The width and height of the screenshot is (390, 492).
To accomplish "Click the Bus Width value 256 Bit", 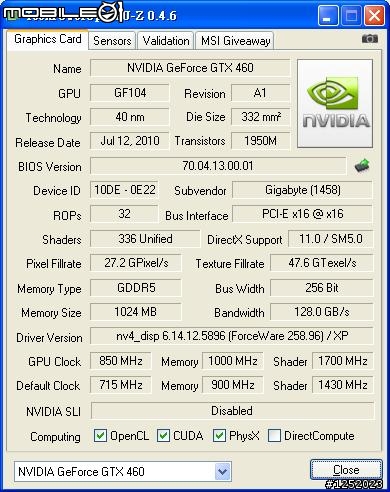I will tap(322, 288).
